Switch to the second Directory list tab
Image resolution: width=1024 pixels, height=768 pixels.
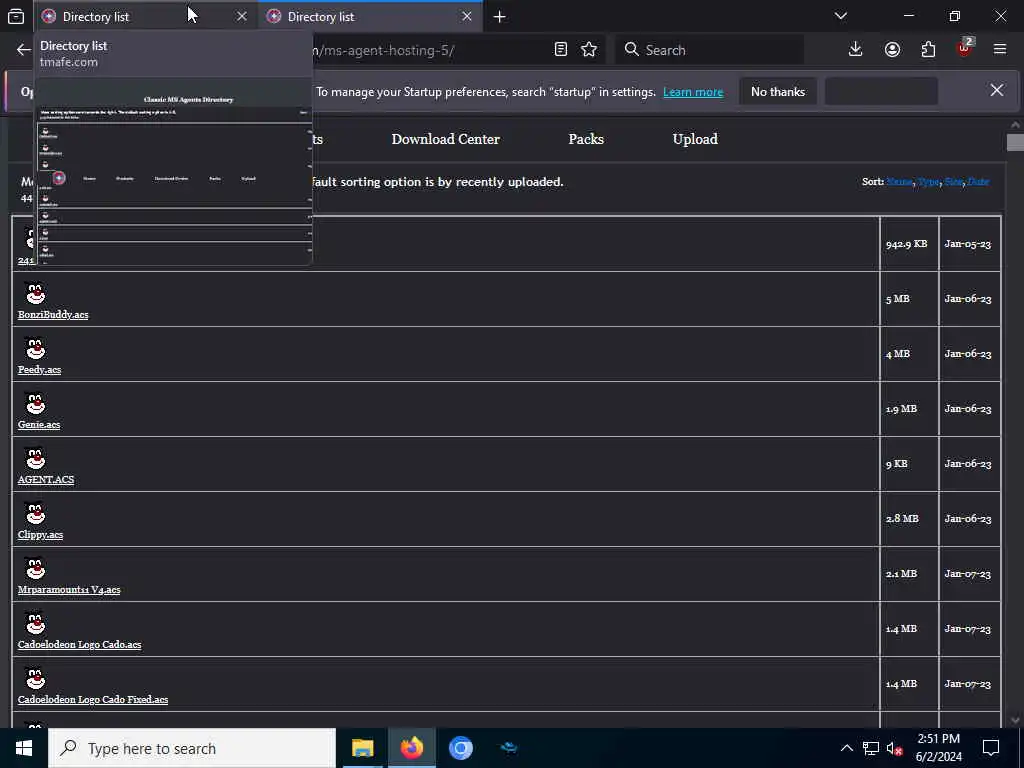click(370, 16)
